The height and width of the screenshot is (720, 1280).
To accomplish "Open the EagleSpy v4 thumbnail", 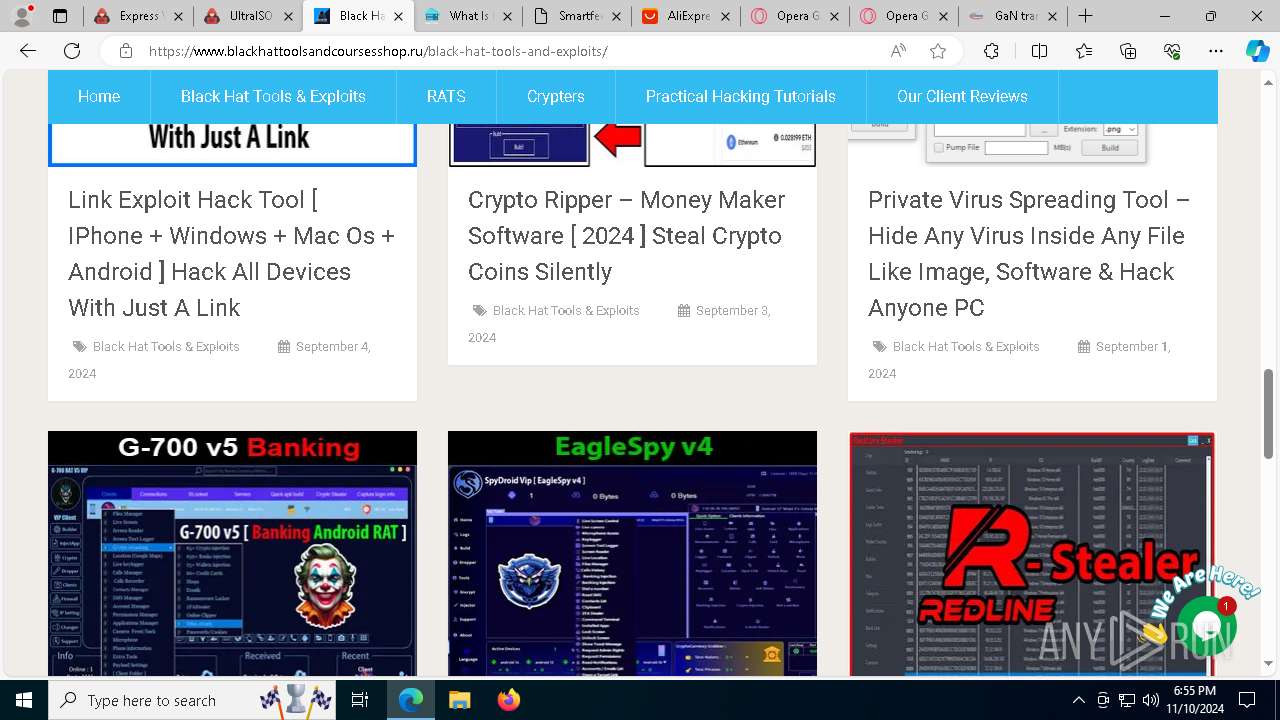I will (632, 554).
